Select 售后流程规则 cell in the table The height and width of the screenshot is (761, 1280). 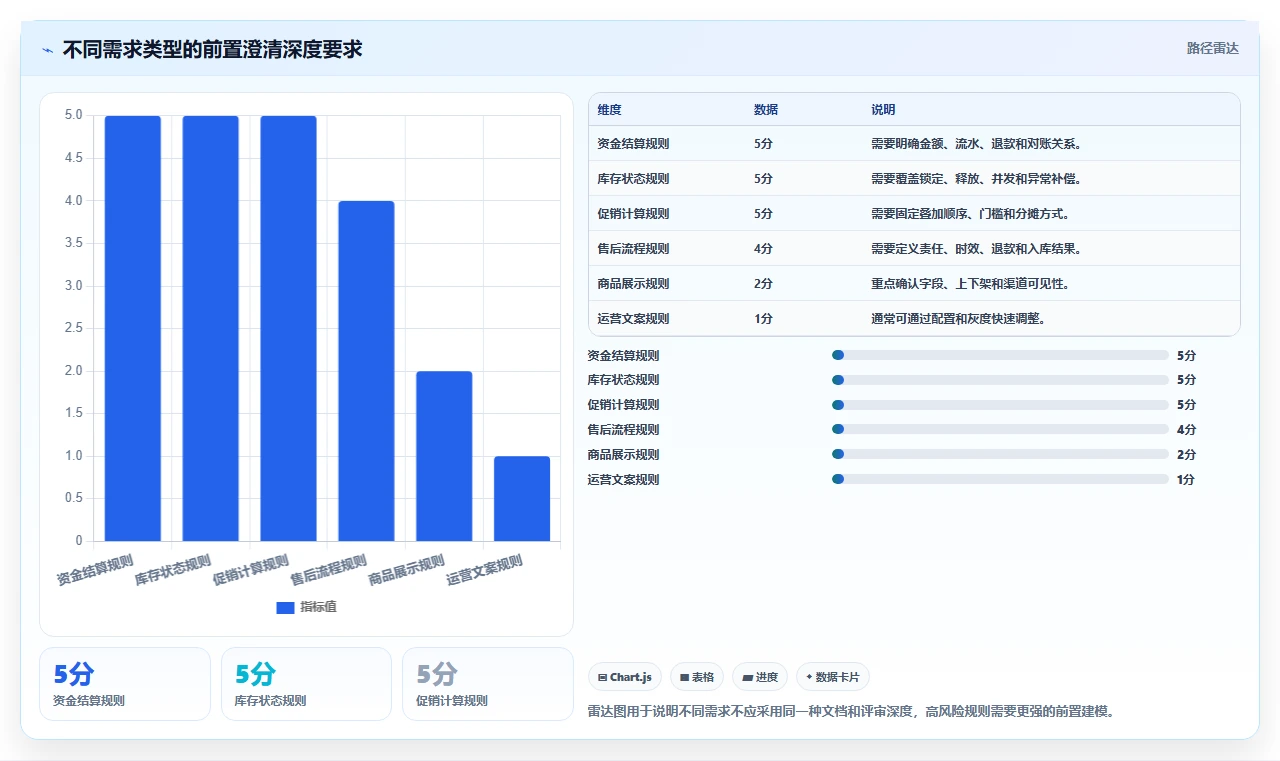tap(633, 249)
